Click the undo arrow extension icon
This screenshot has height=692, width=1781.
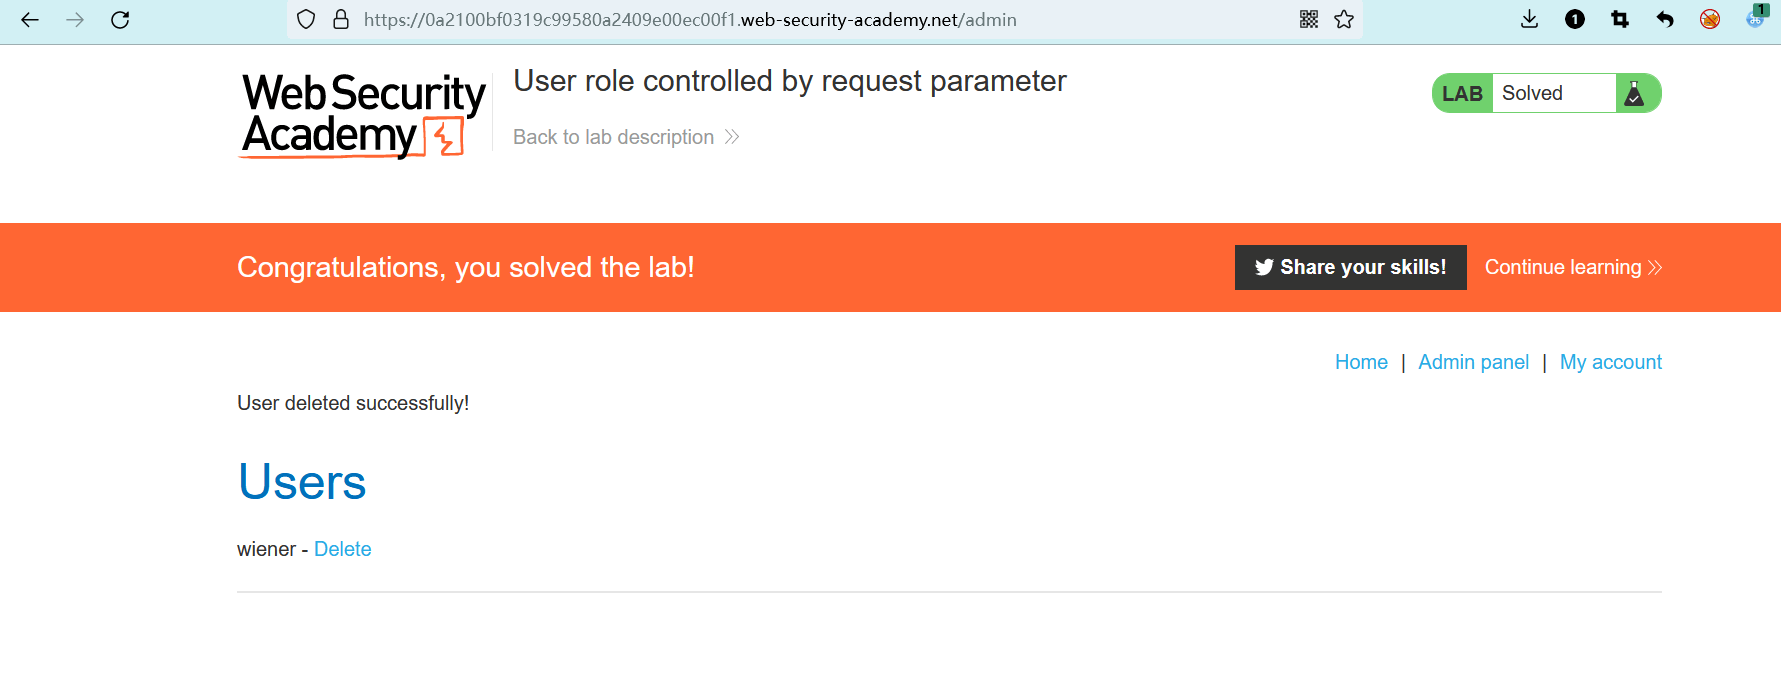[1665, 20]
